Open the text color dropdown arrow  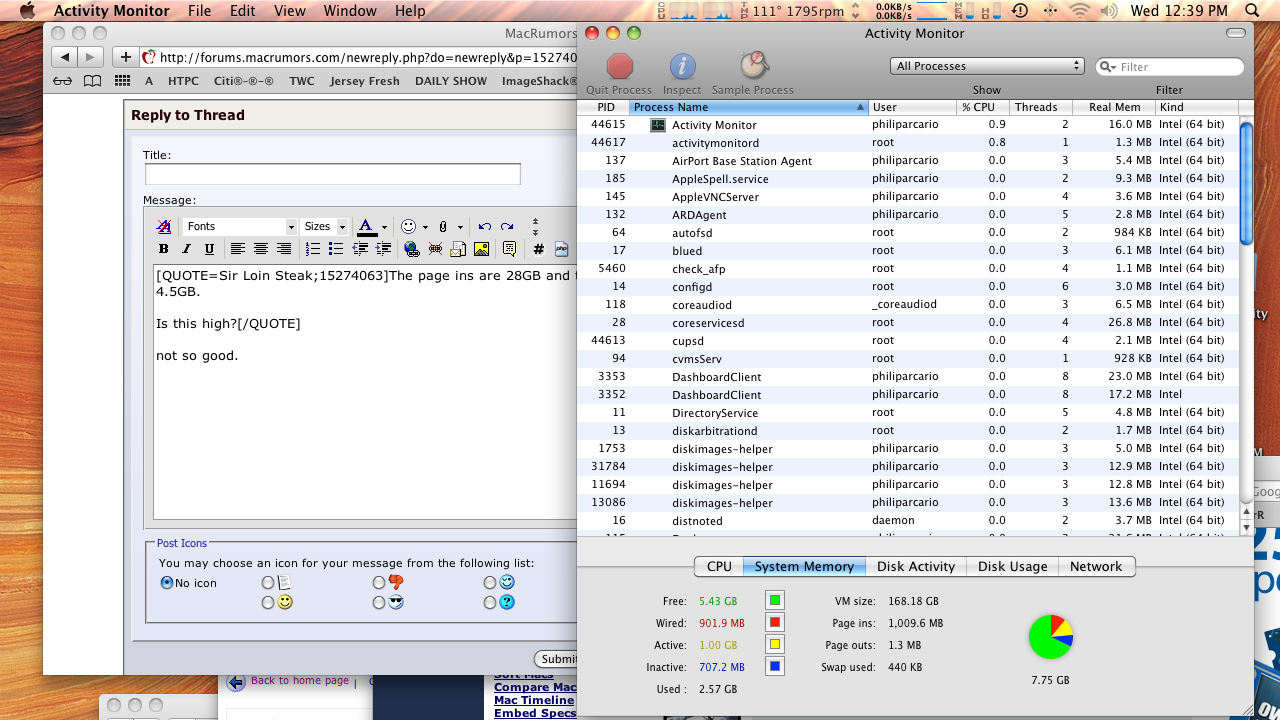[x=384, y=227]
